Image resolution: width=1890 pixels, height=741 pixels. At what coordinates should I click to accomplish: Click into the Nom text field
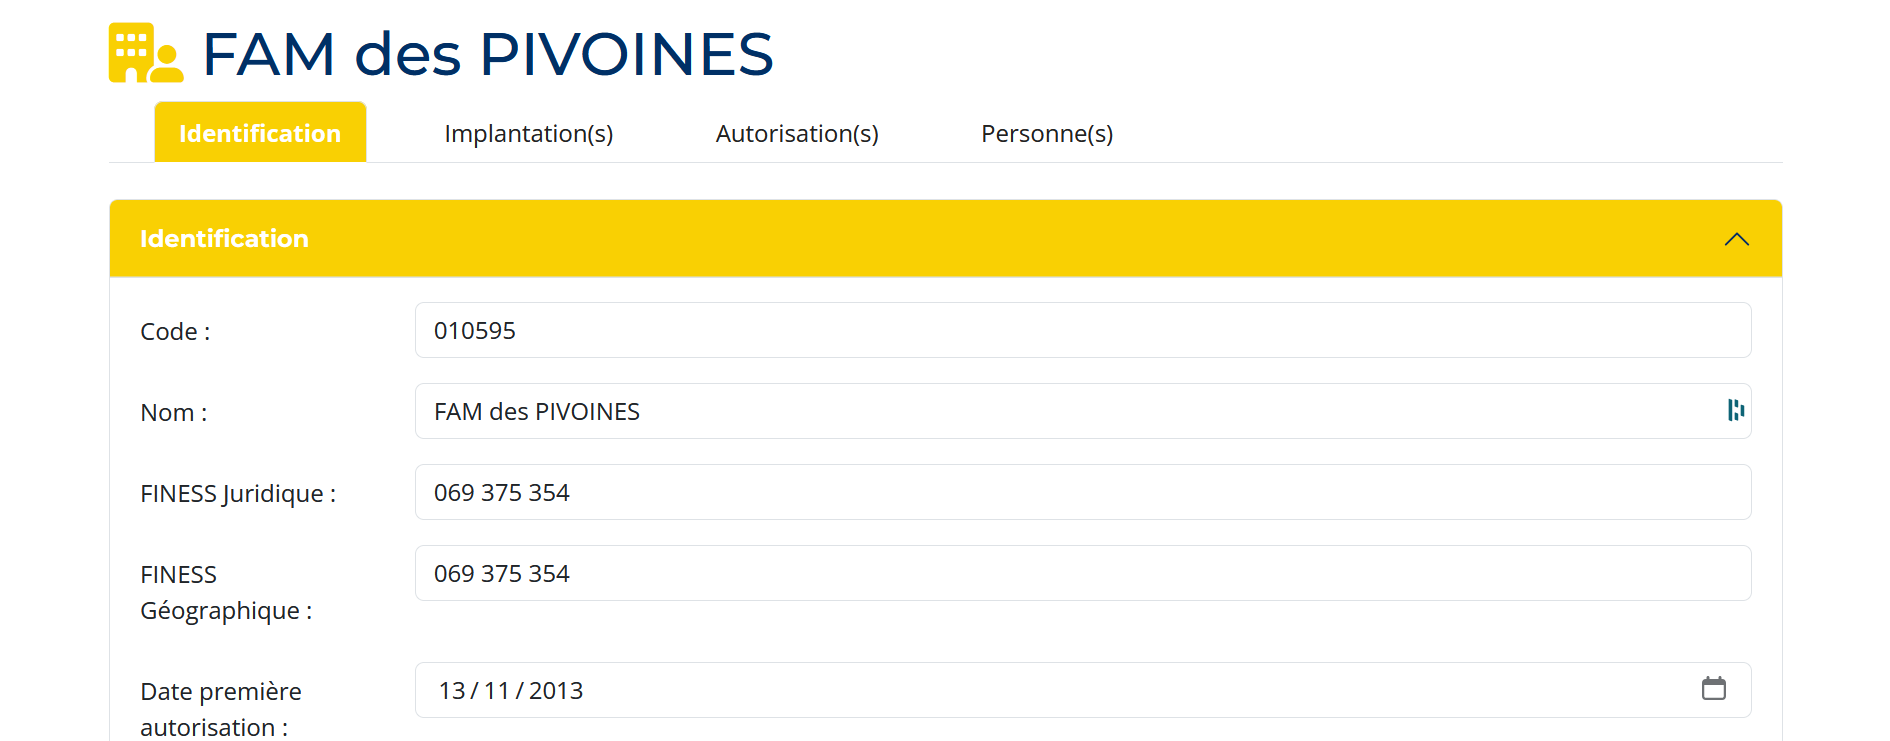click(1070, 412)
